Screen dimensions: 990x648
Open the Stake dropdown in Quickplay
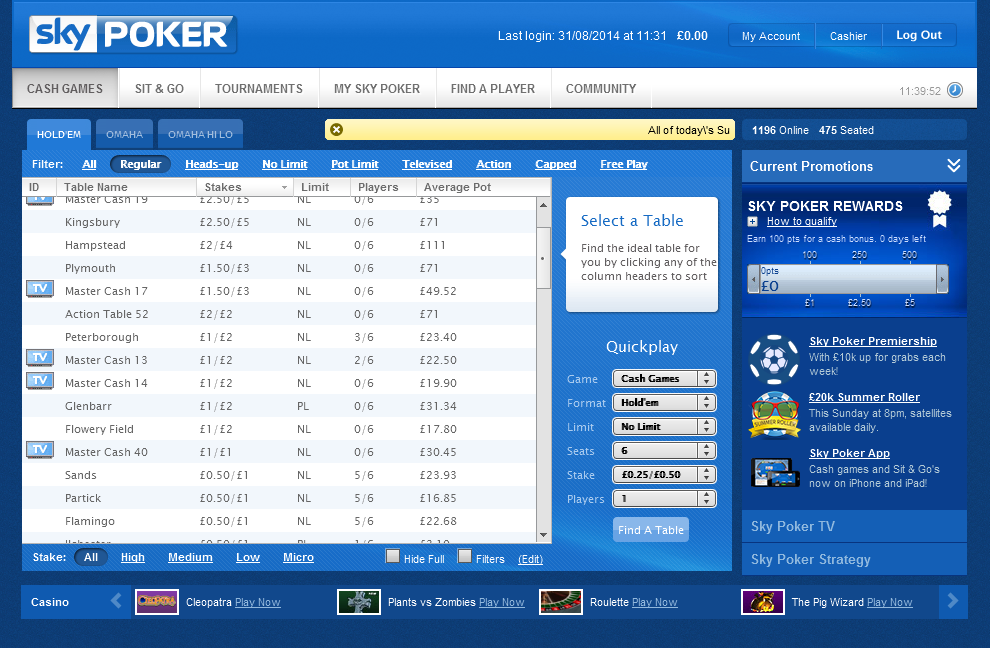click(664, 475)
